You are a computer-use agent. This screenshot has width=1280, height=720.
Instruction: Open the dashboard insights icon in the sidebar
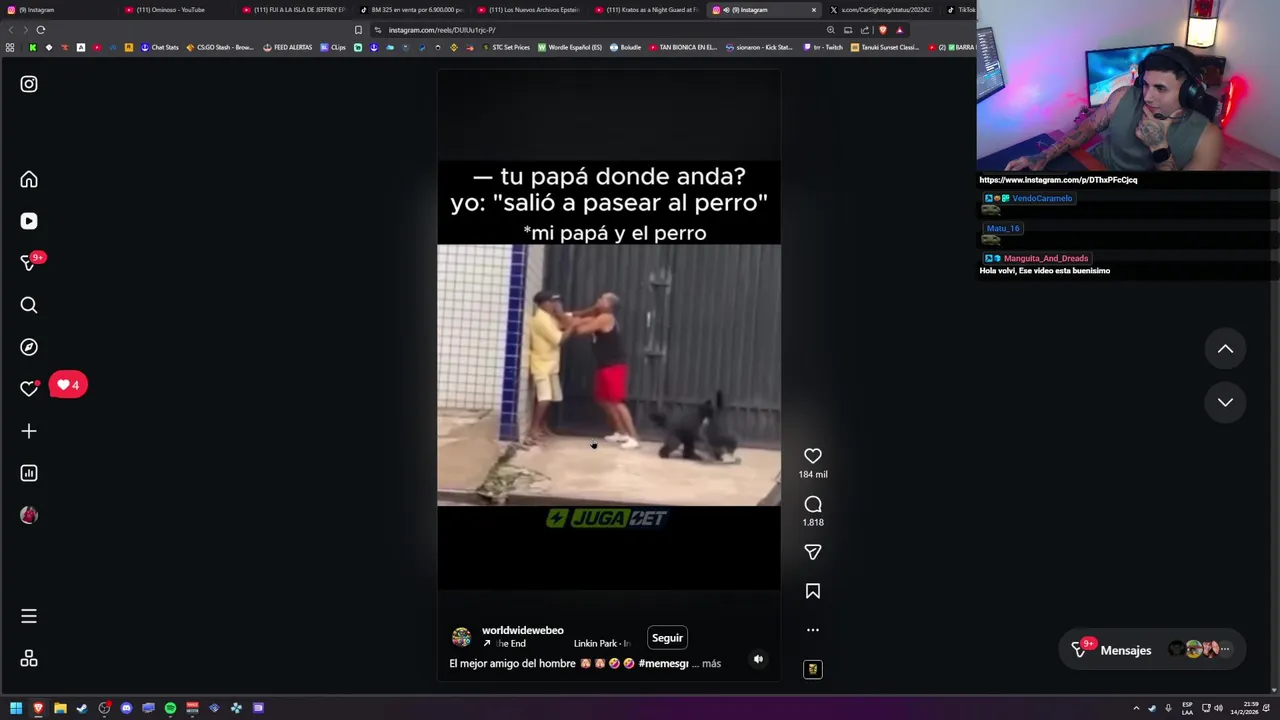tap(29, 473)
